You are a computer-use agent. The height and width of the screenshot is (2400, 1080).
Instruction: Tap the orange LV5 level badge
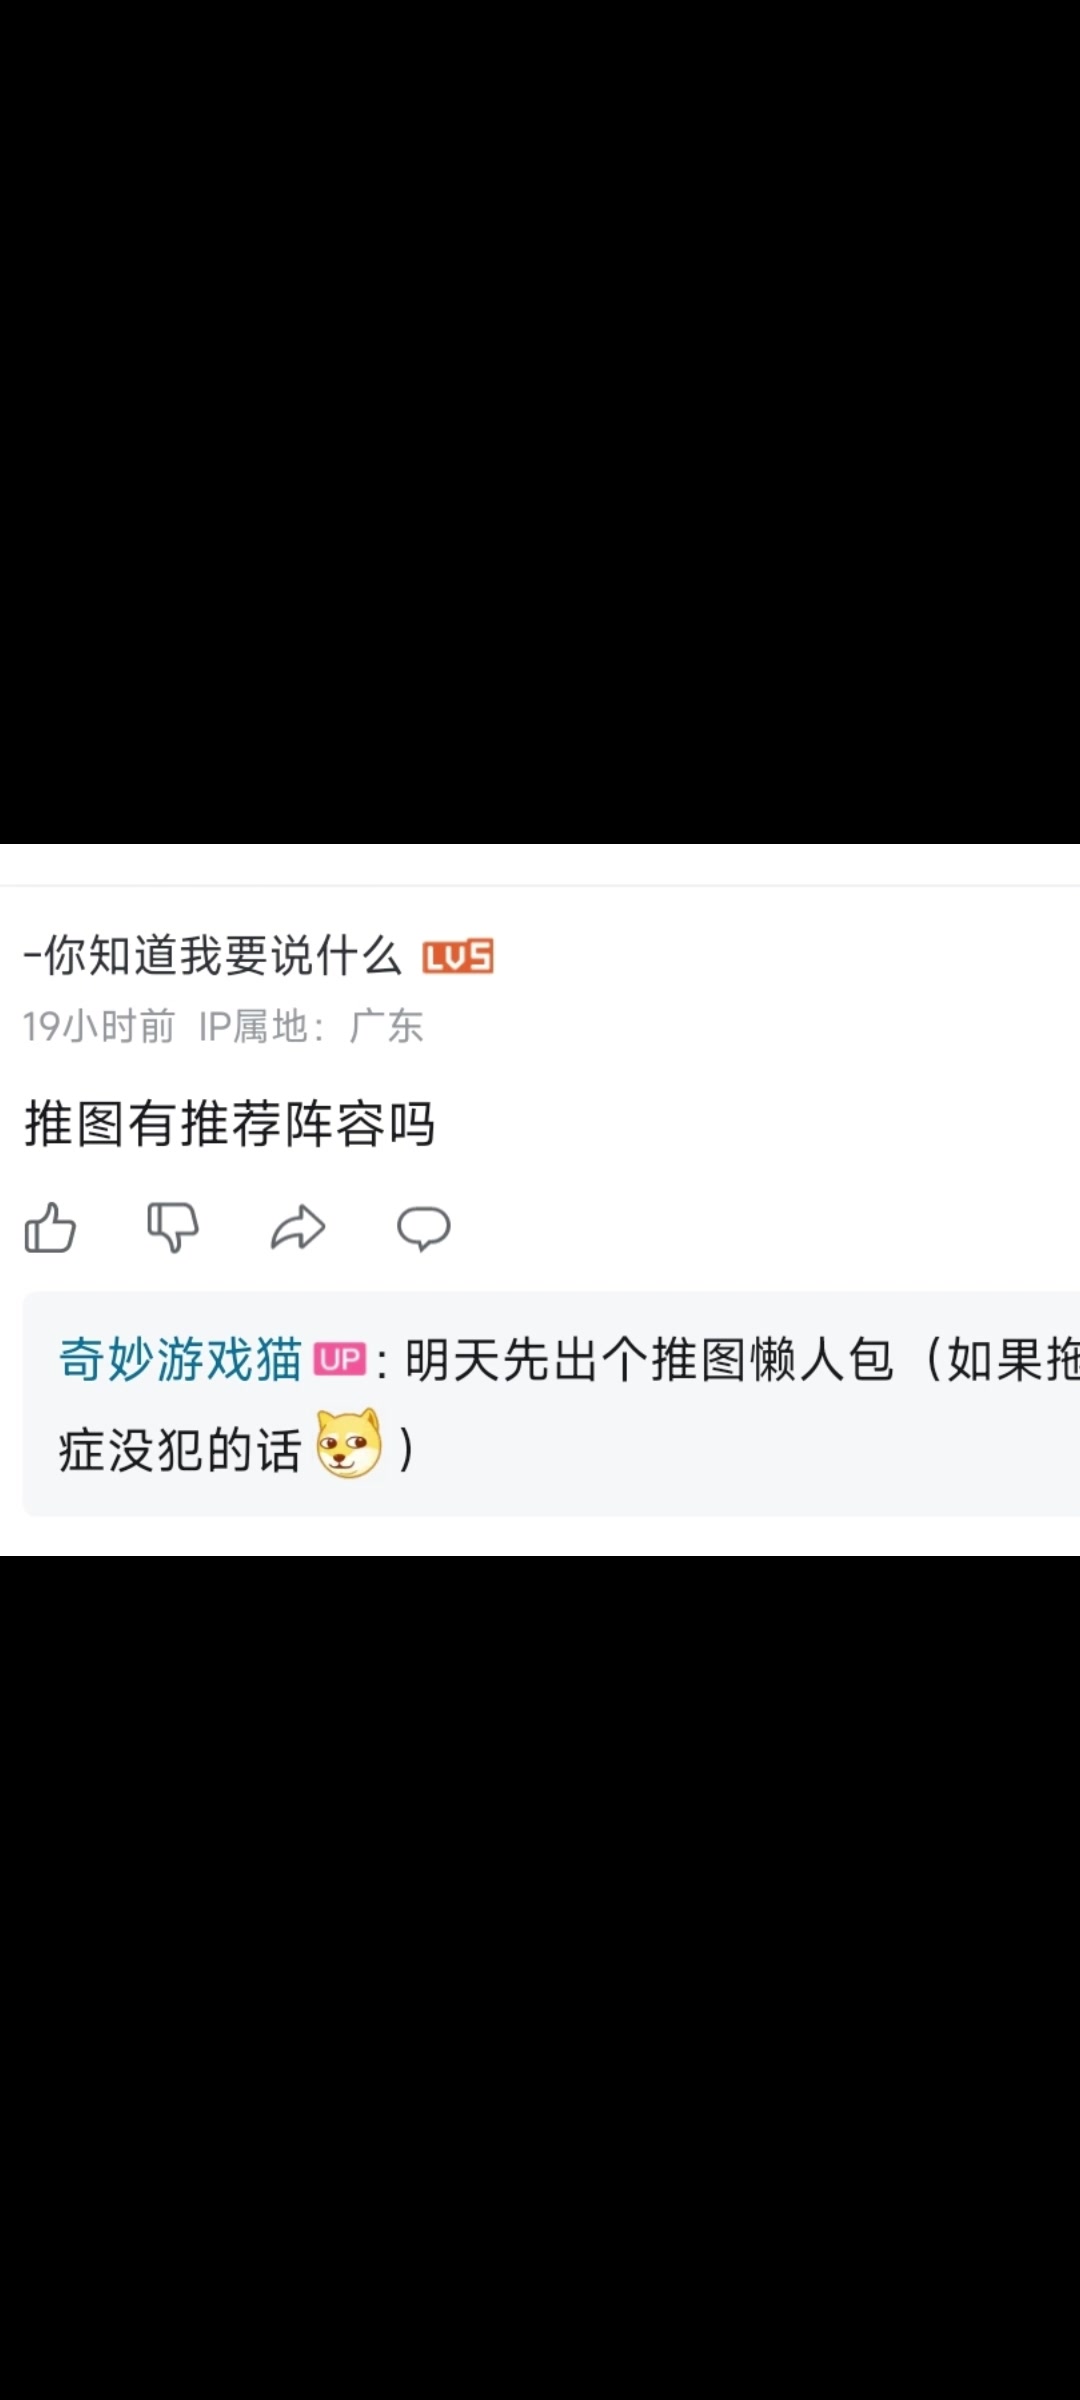458,957
